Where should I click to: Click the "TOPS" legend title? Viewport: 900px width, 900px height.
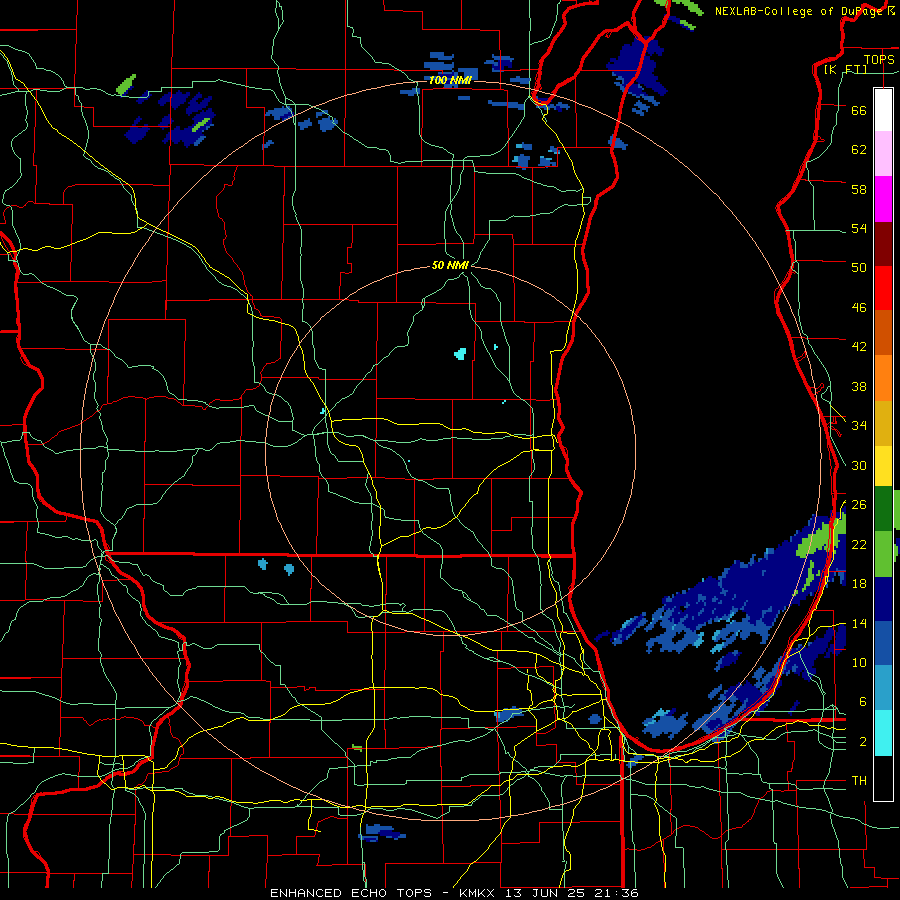point(879,59)
